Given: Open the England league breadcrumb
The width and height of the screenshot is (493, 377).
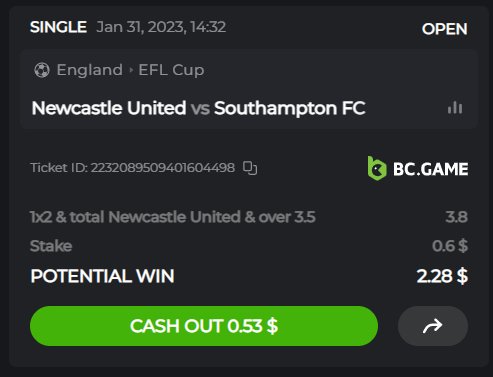Looking at the screenshot, I should pyautogui.click(x=90, y=70).
